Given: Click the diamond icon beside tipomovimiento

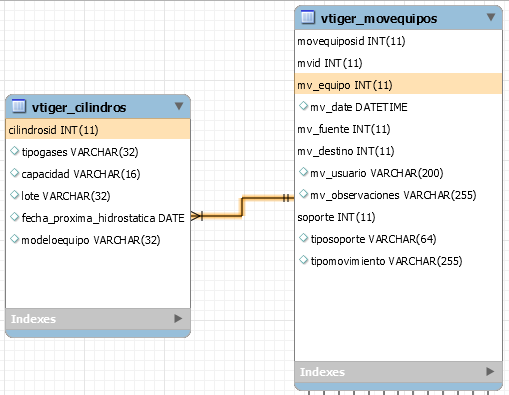Looking at the screenshot, I should click(x=303, y=260).
